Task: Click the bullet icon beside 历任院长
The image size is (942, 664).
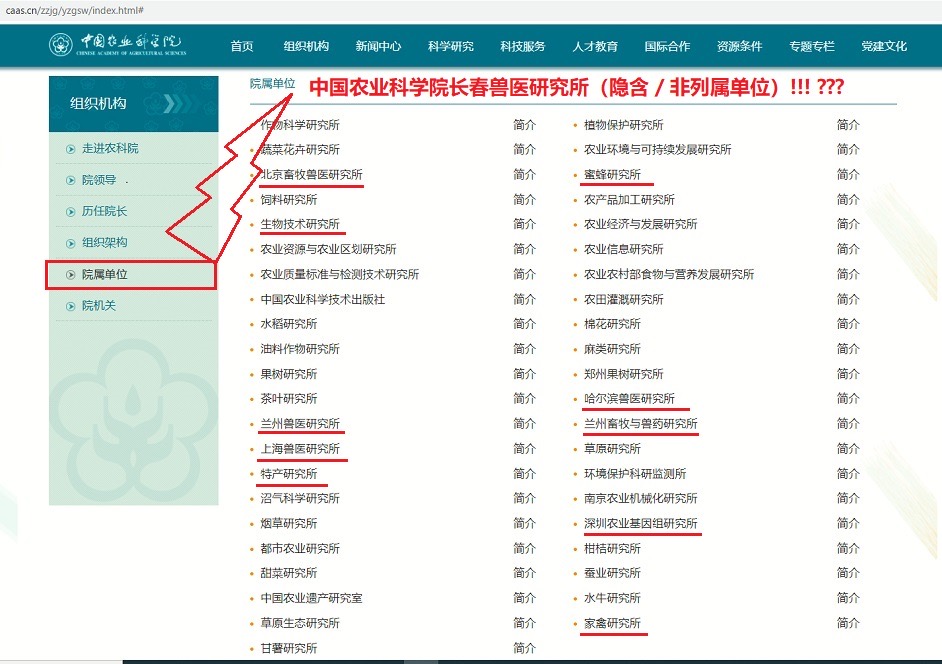Action: pos(70,212)
